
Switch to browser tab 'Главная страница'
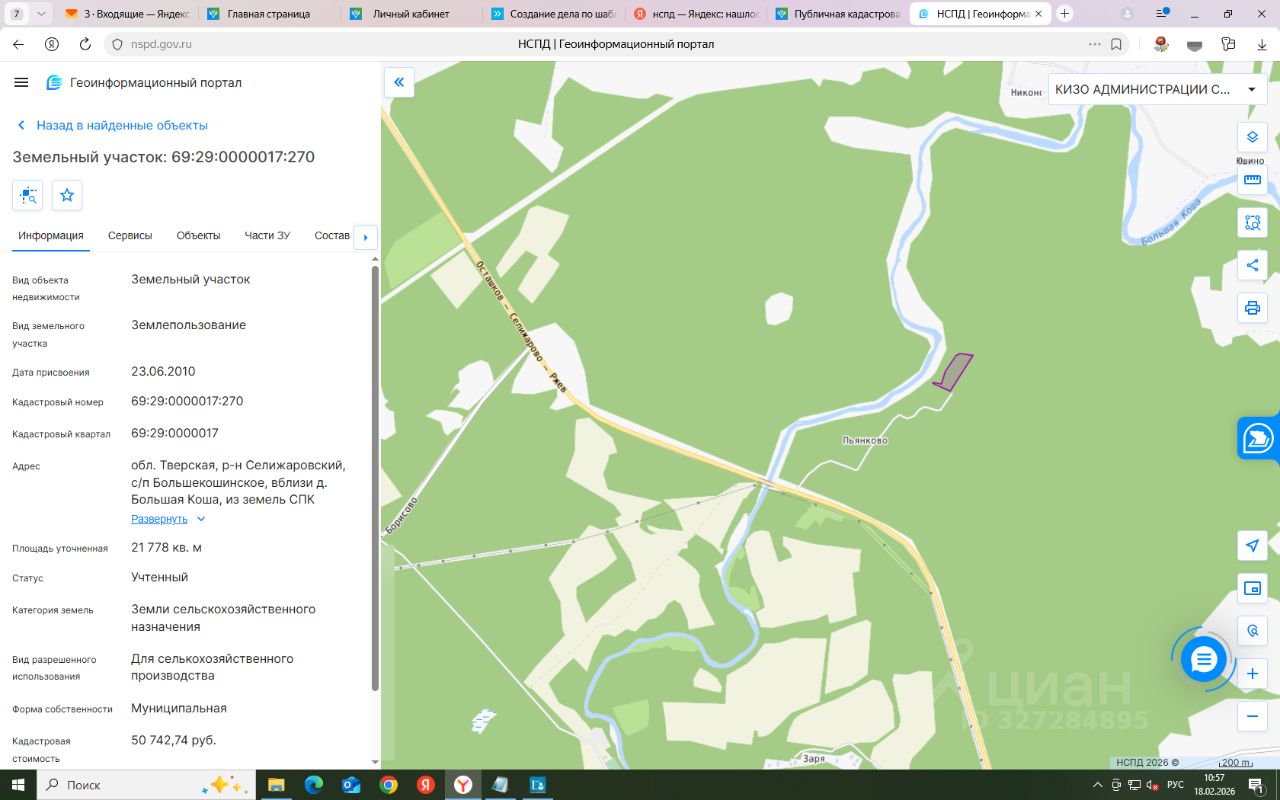point(268,14)
